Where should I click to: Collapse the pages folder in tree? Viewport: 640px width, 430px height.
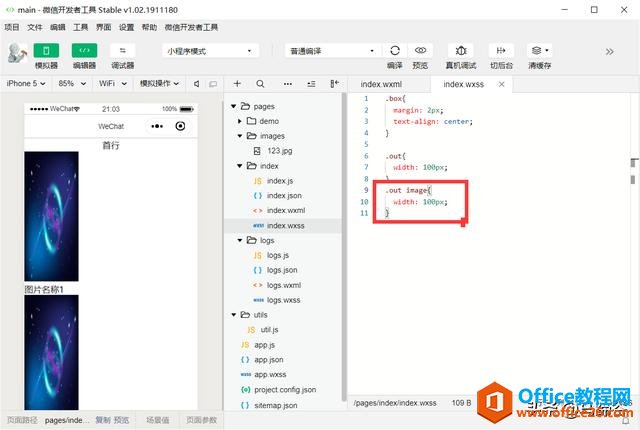235,106
